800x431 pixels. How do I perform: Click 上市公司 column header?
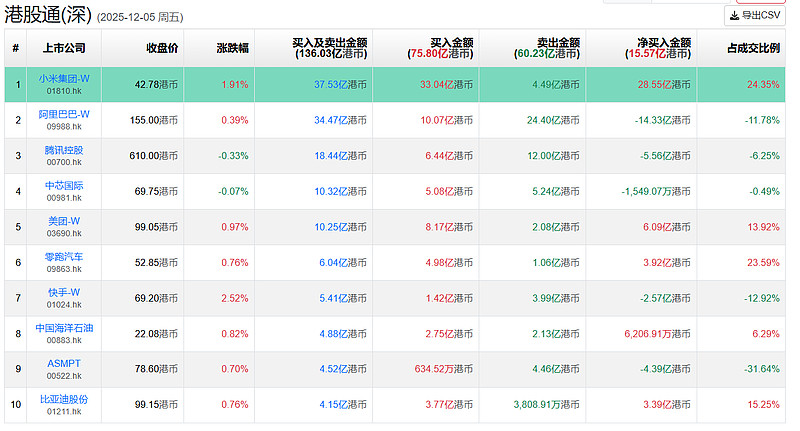point(64,47)
